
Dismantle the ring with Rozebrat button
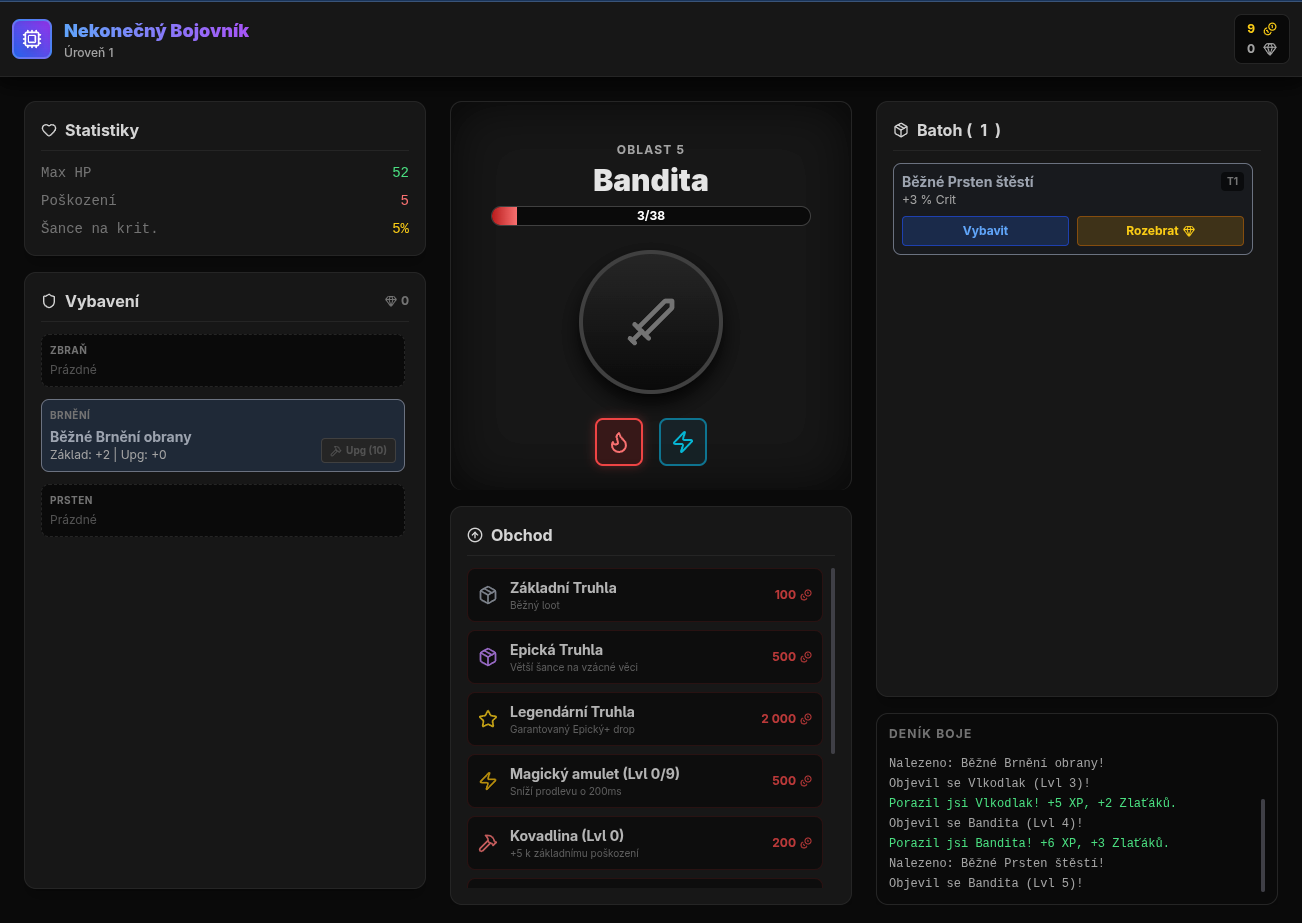(x=1160, y=231)
